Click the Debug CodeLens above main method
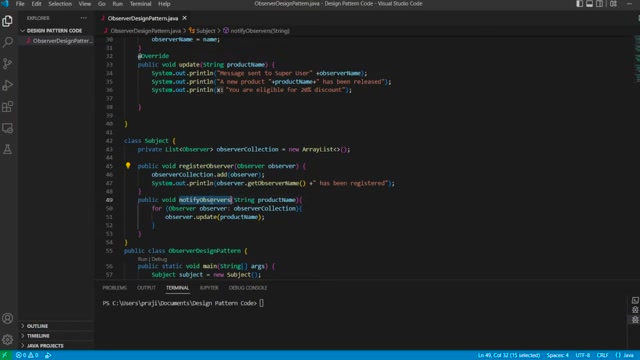 [159, 259]
